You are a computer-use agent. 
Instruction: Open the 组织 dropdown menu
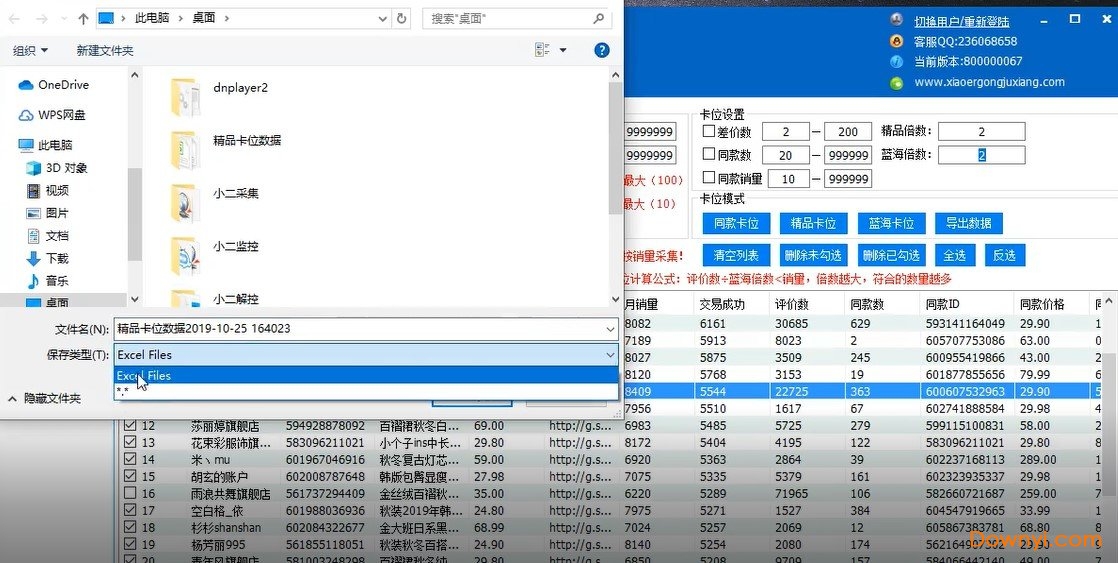coord(31,51)
